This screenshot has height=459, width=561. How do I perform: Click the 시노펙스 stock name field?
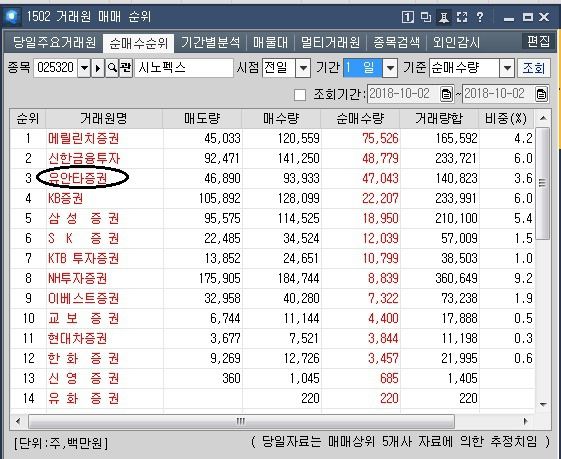[x=184, y=68]
